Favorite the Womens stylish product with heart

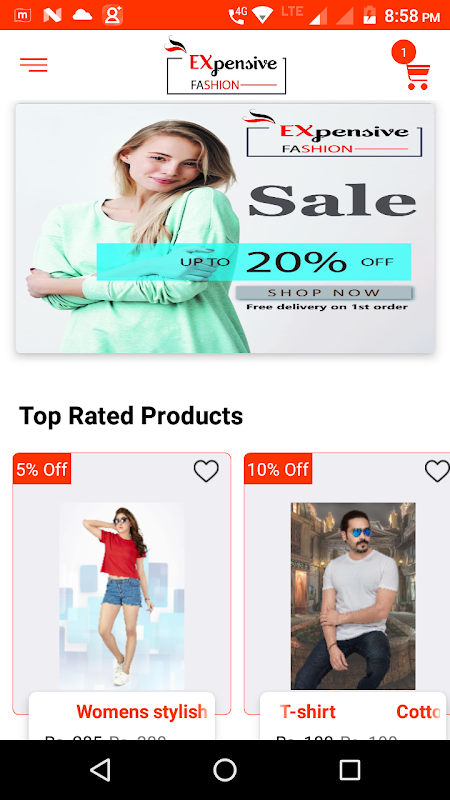206,471
